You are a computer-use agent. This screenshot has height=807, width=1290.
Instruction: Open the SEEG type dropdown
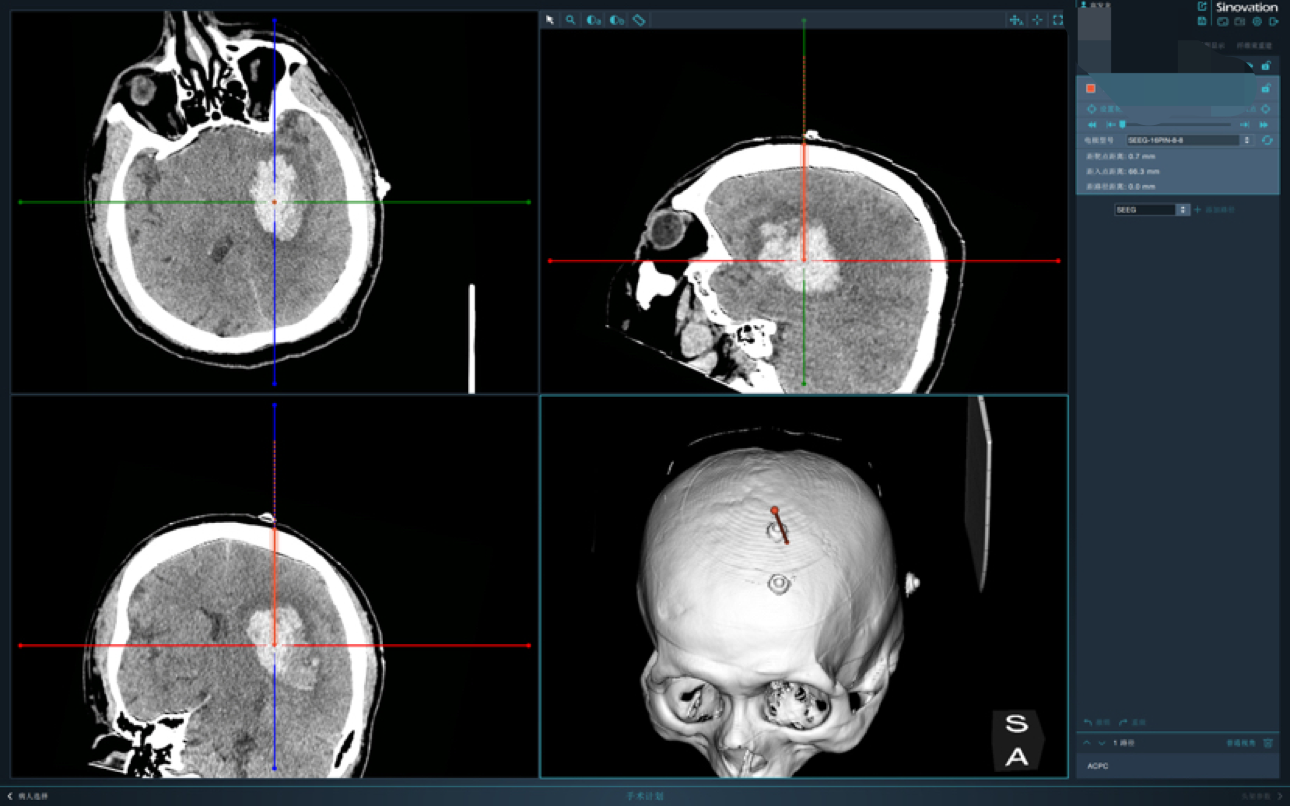click(x=1152, y=210)
